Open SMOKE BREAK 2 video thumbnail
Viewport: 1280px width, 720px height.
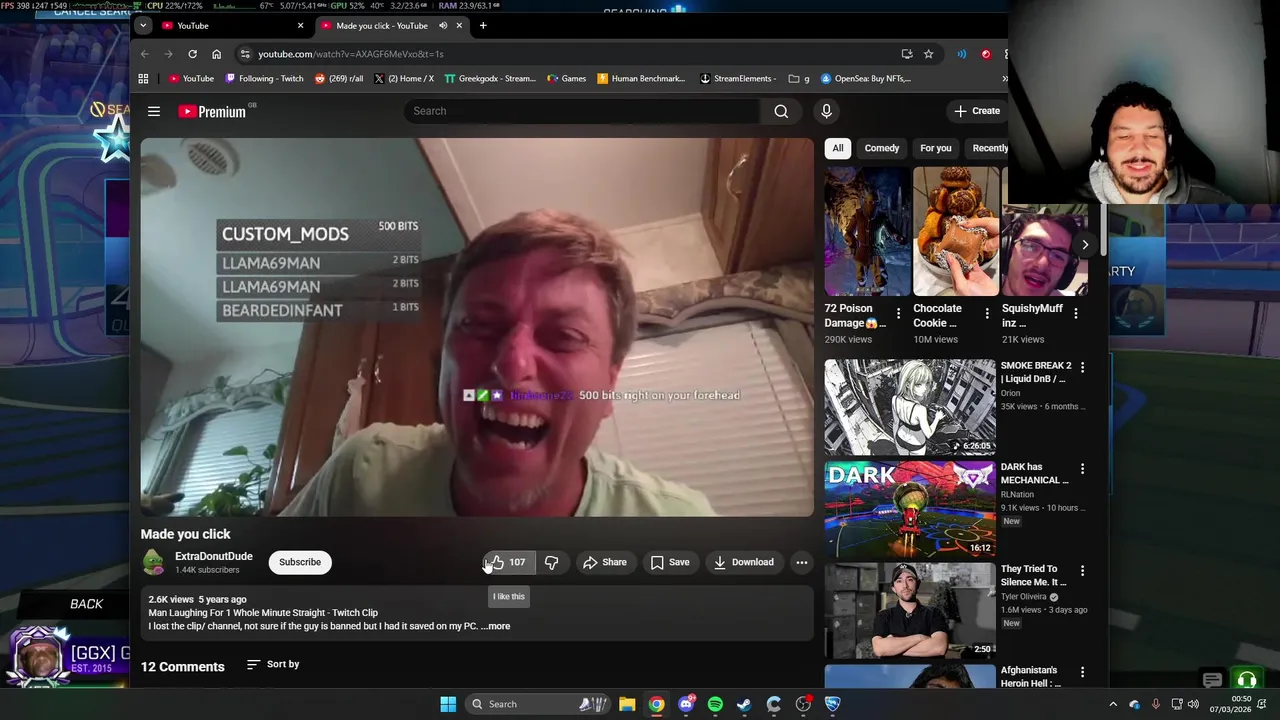(910, 407)
